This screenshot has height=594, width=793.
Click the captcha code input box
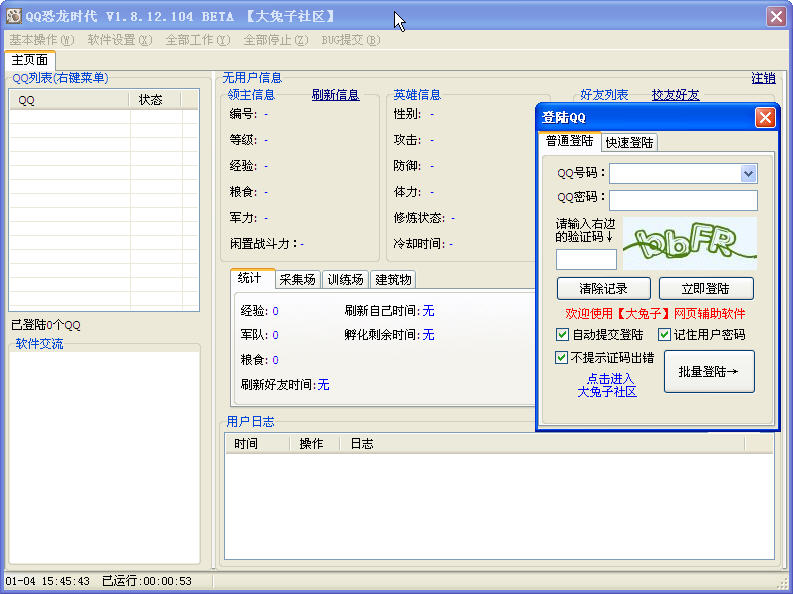pos(586,259)
